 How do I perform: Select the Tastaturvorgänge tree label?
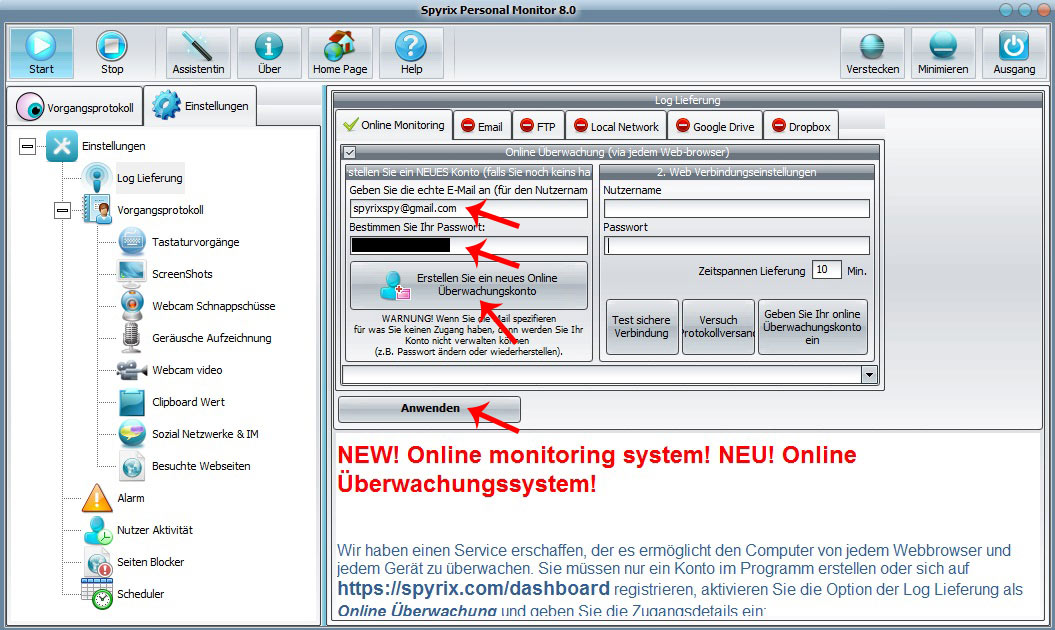(196, 242)
